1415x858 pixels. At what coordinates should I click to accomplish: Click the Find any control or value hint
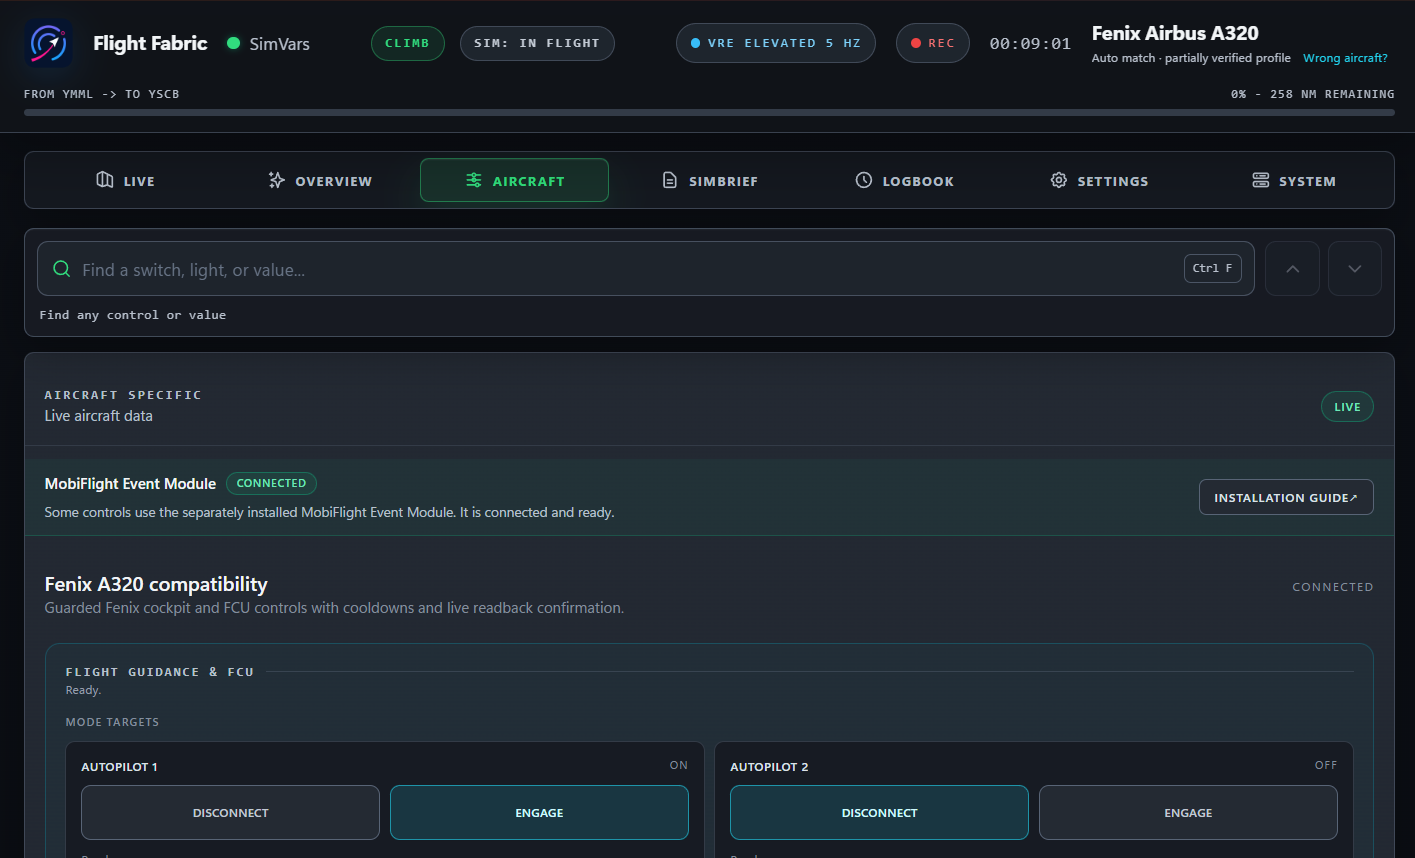tap(133, 315)
